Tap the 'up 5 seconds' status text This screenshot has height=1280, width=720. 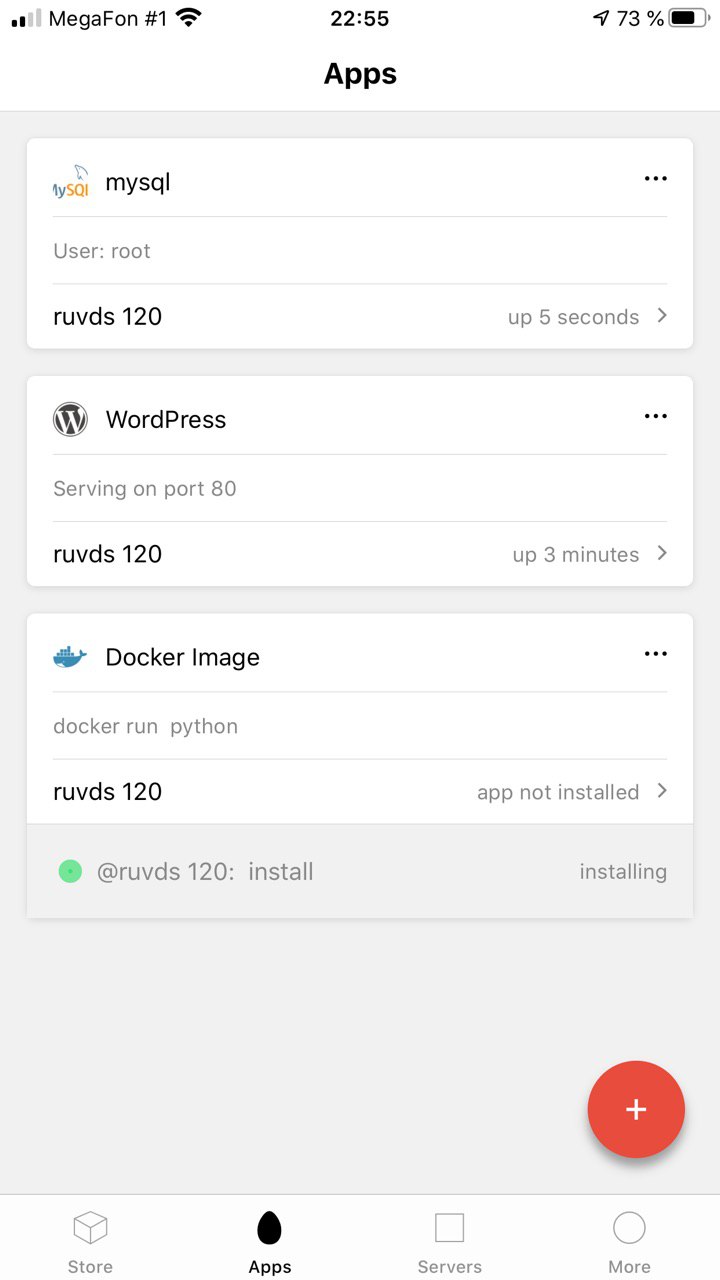pyautogui.click(x=573, y=317)
